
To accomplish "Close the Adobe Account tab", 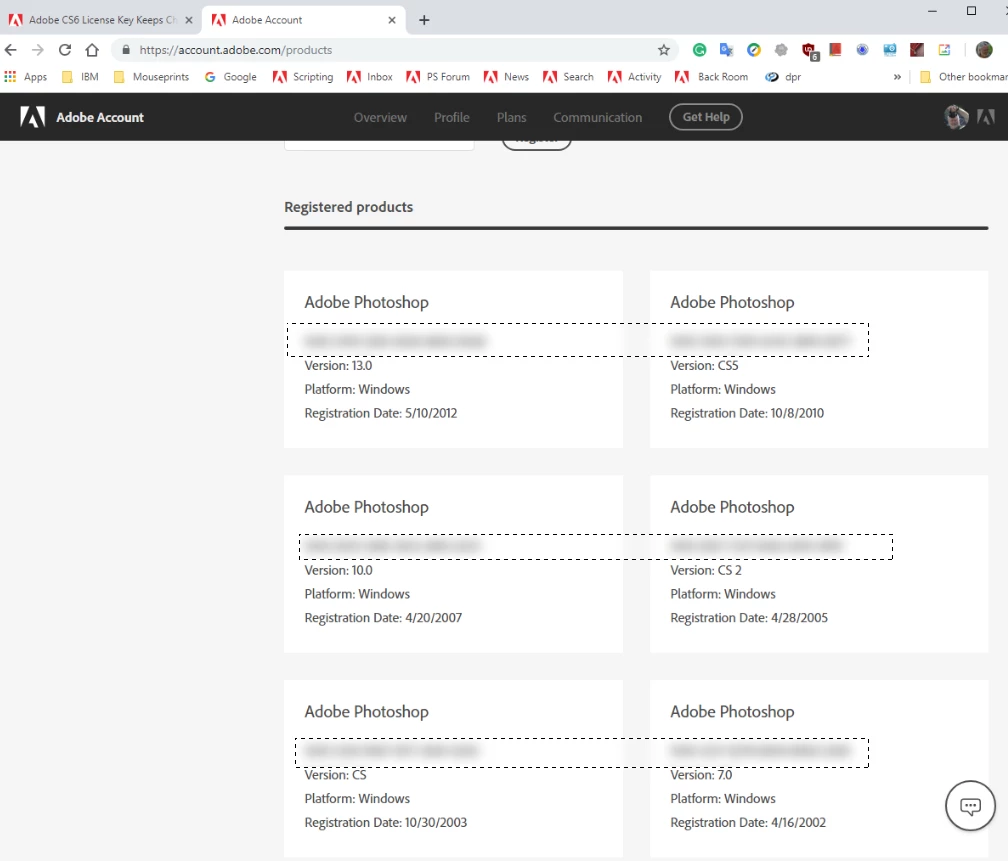I will pyautogui.click(x=392, y=20).
